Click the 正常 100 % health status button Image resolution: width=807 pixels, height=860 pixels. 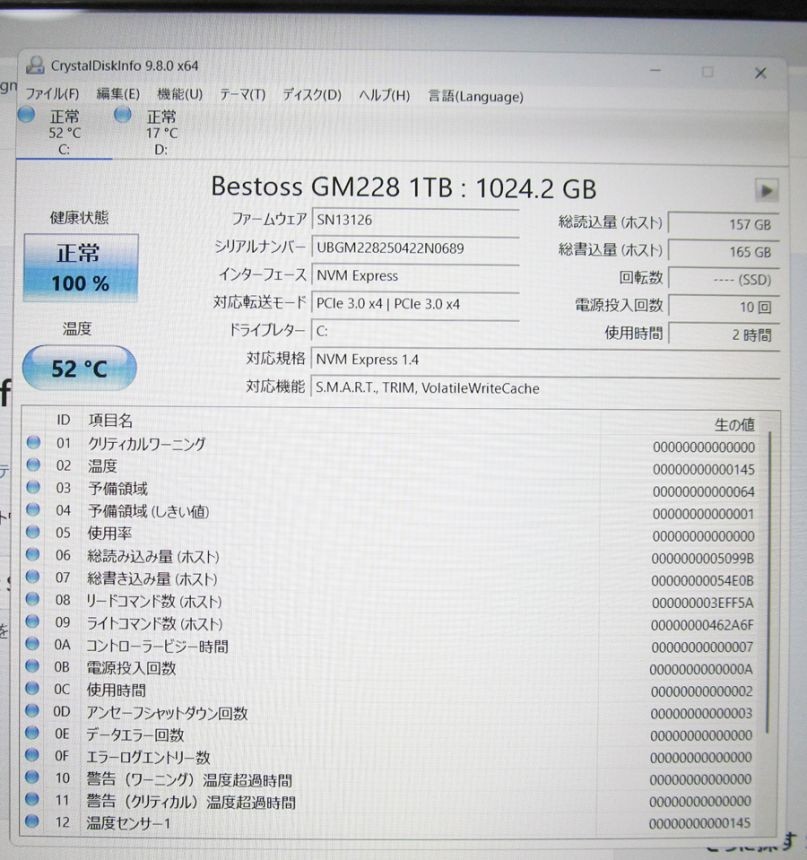click(x=81, y=268)
